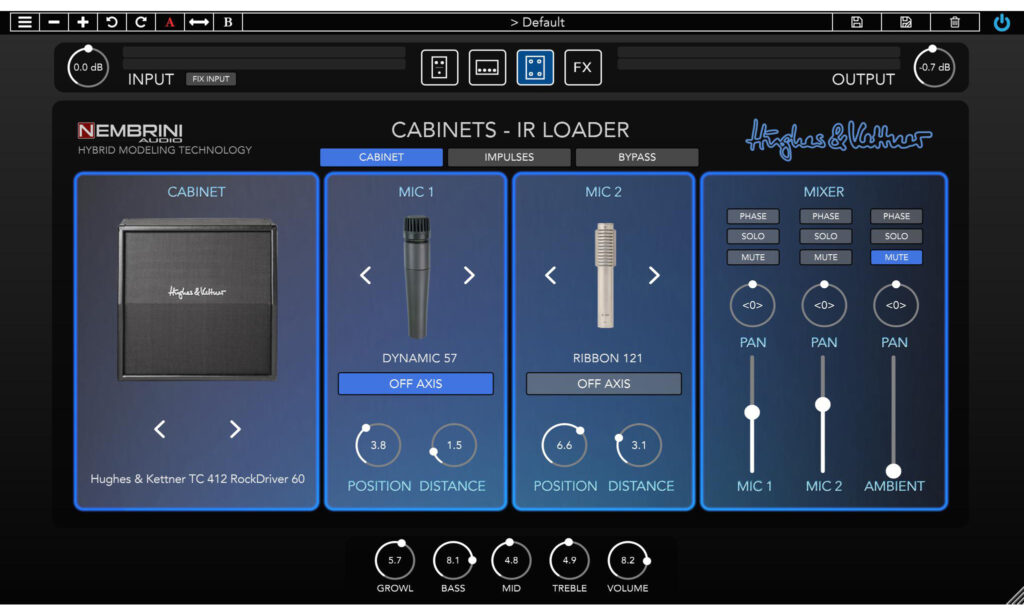Select next cabinet with right chevron

235,429
